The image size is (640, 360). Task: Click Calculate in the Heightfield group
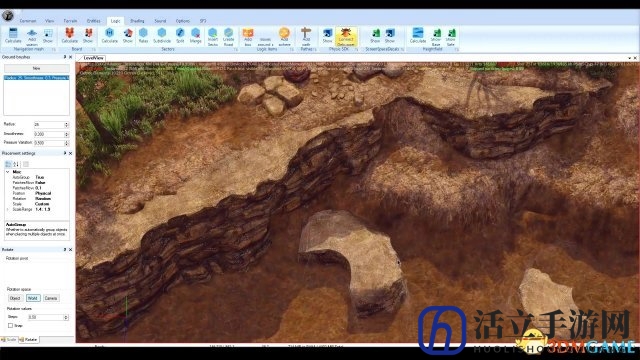click(418, 36)
